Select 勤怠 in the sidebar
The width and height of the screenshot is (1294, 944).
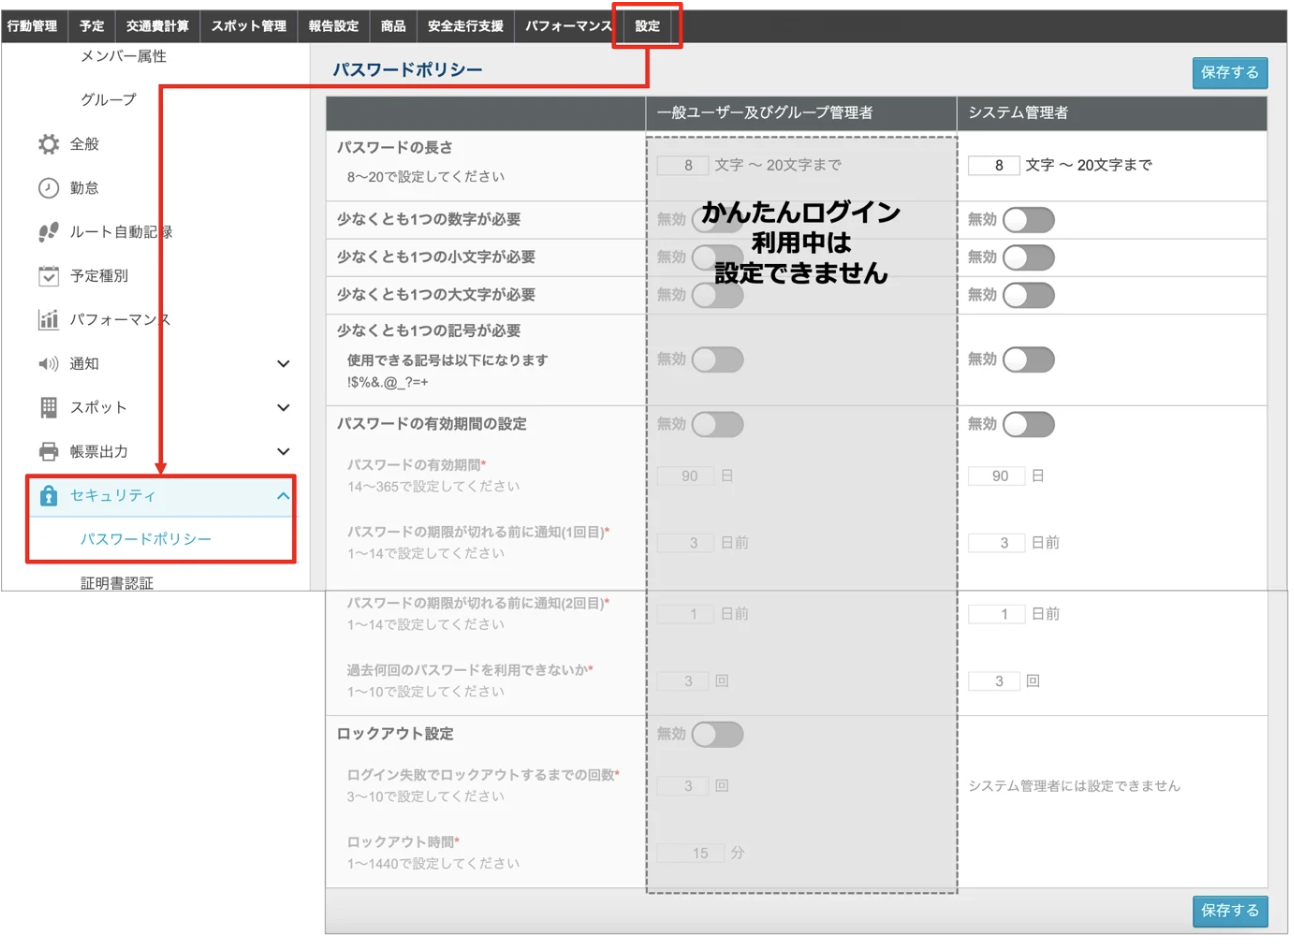(84, 188)
